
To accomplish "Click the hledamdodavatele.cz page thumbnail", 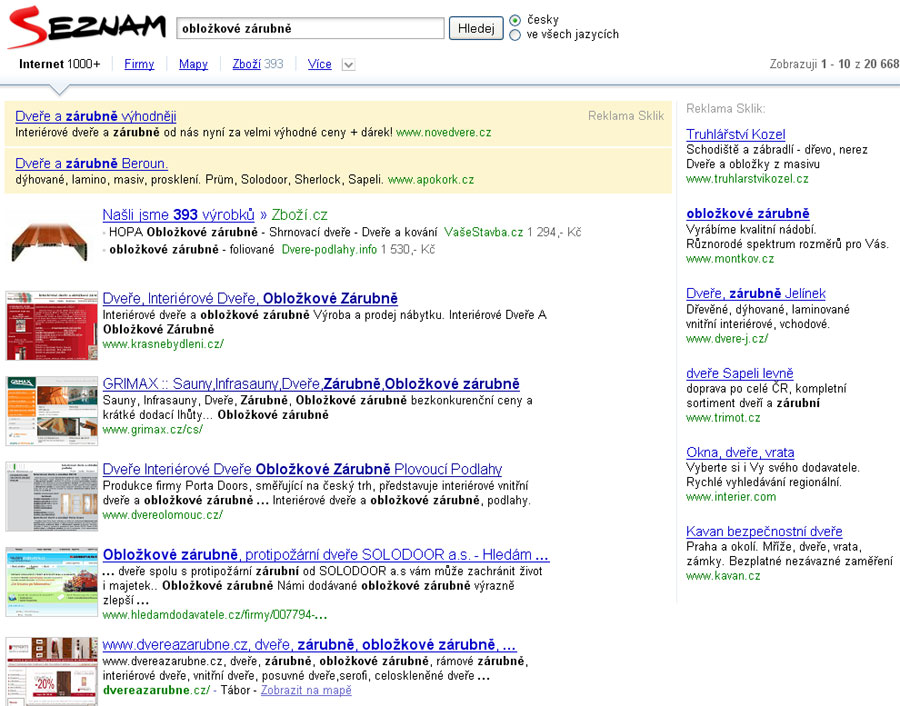I will (52, 582).
